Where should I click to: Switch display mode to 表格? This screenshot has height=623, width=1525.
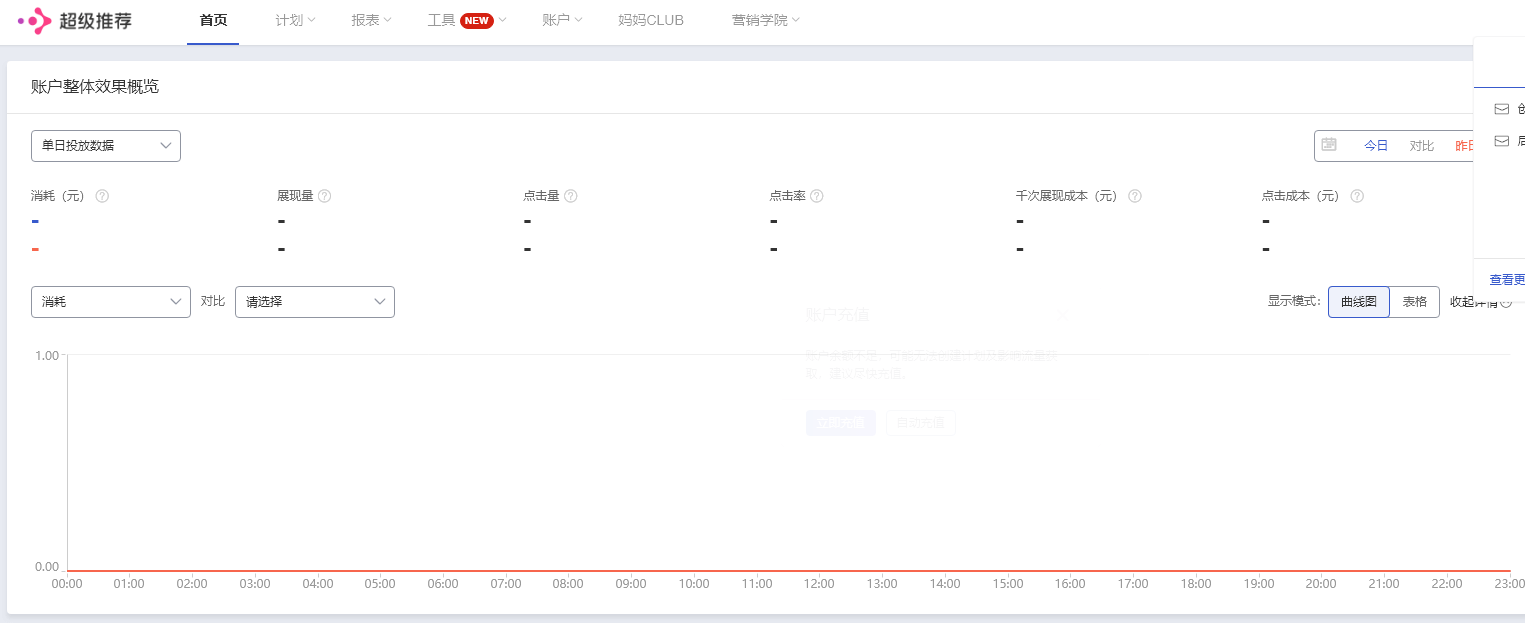[x=1415, y=302]
